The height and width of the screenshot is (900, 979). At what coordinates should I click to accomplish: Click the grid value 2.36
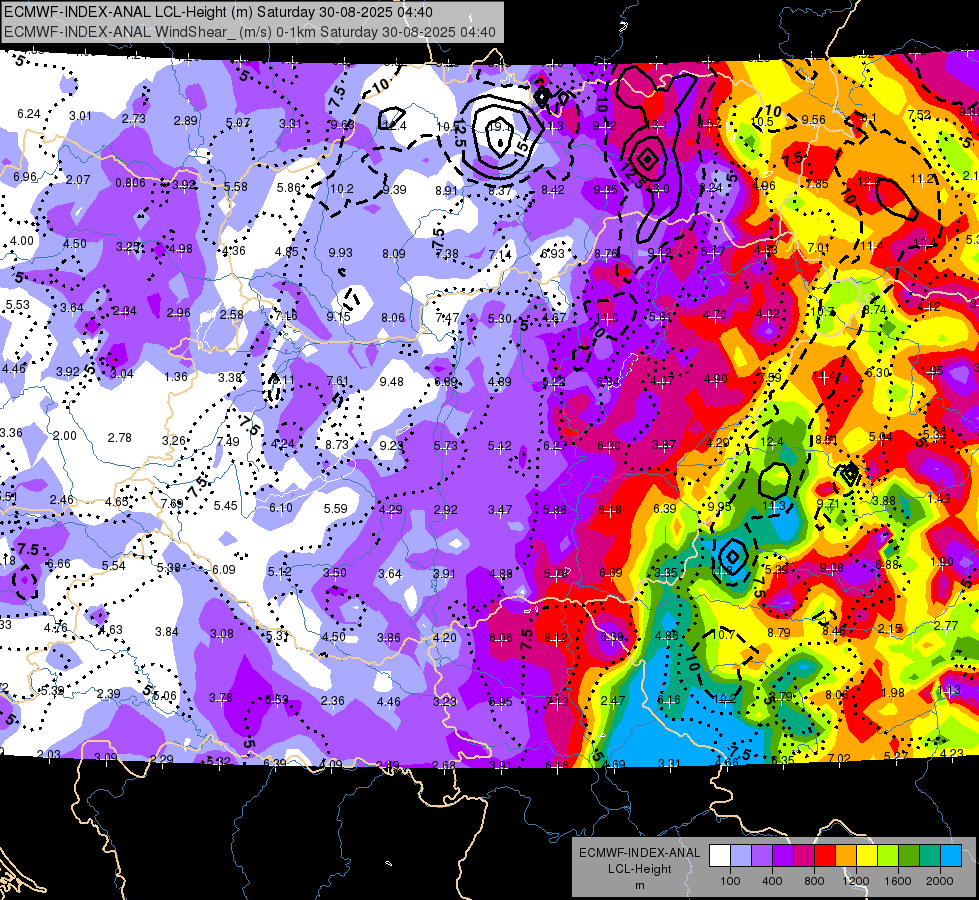pos(332,701)
